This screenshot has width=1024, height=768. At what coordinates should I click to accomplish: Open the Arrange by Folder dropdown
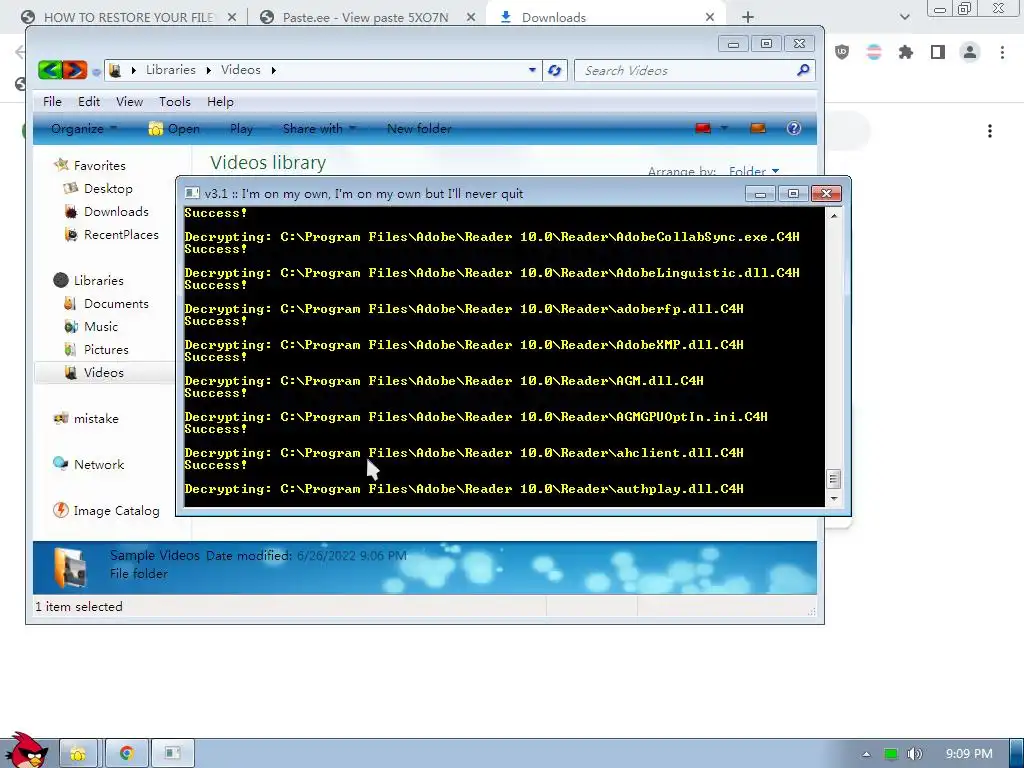point(754,171)
